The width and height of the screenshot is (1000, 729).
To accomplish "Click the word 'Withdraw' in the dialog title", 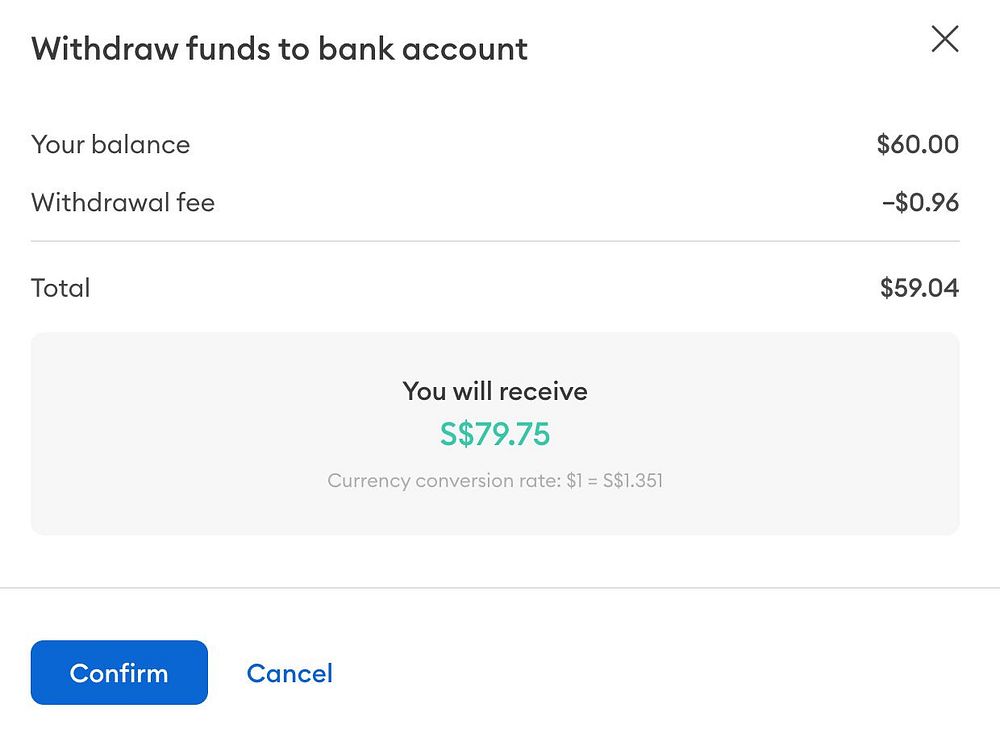I will pos(104,48).
